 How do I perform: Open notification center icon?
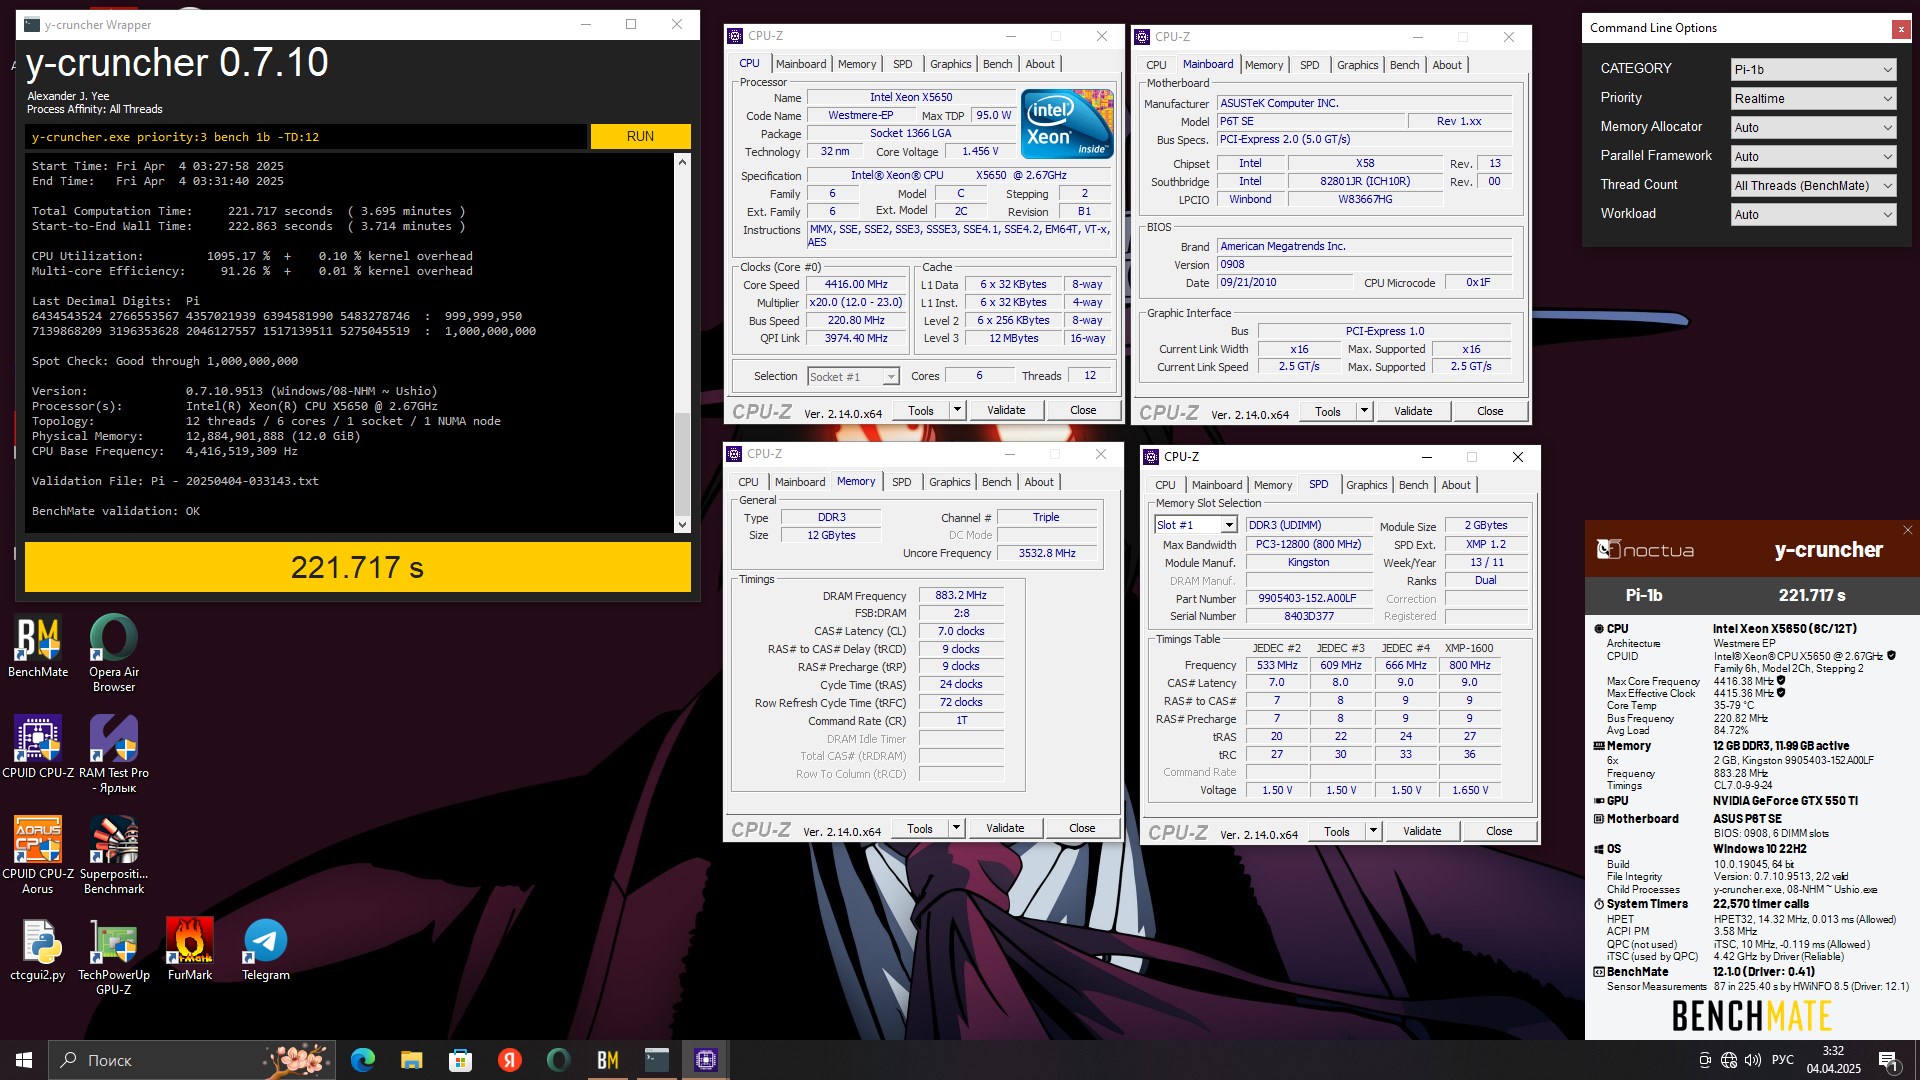click(1889, 1061)
